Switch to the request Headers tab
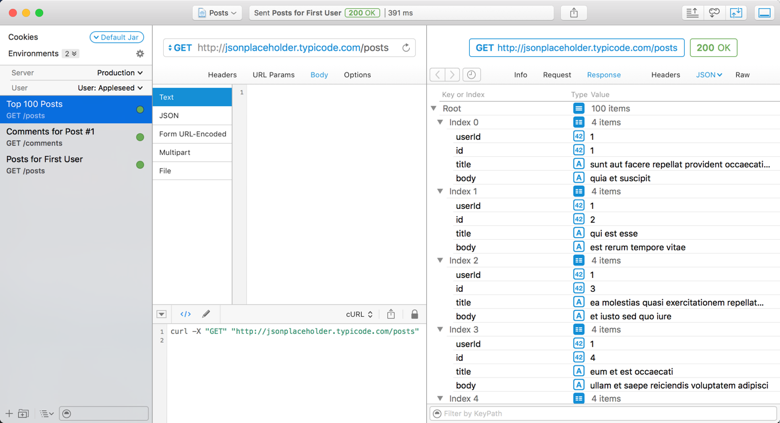The width and height of the screenshot is (780, 423). click(x=222, y=75)
